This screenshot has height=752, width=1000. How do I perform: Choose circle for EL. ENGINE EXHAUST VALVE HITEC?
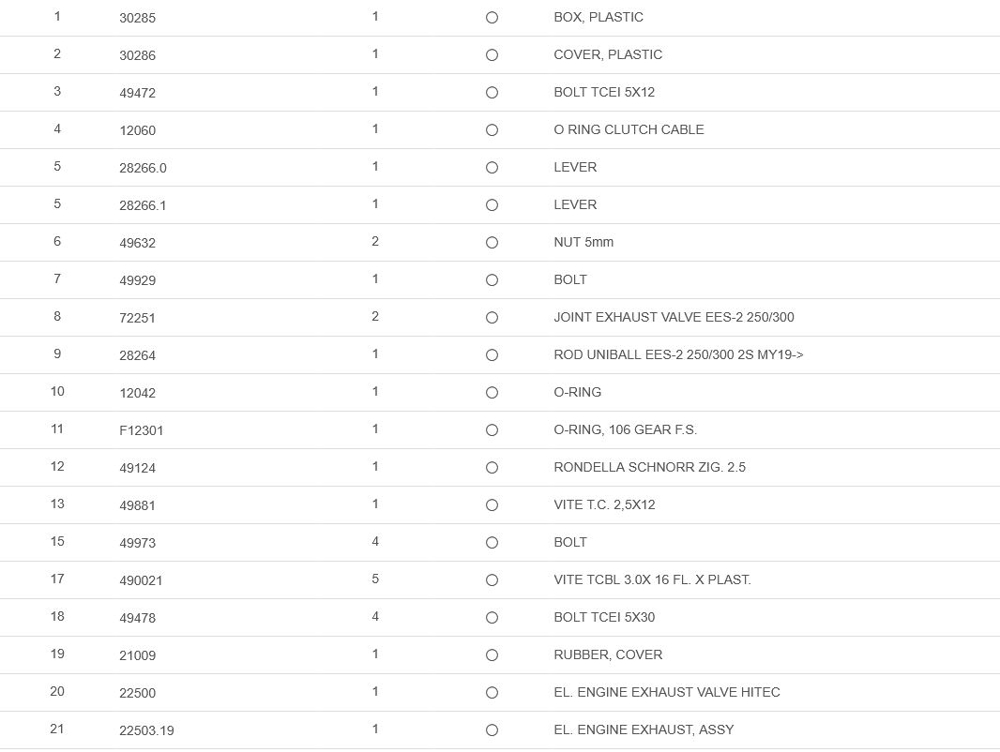(x=491, y=693)
